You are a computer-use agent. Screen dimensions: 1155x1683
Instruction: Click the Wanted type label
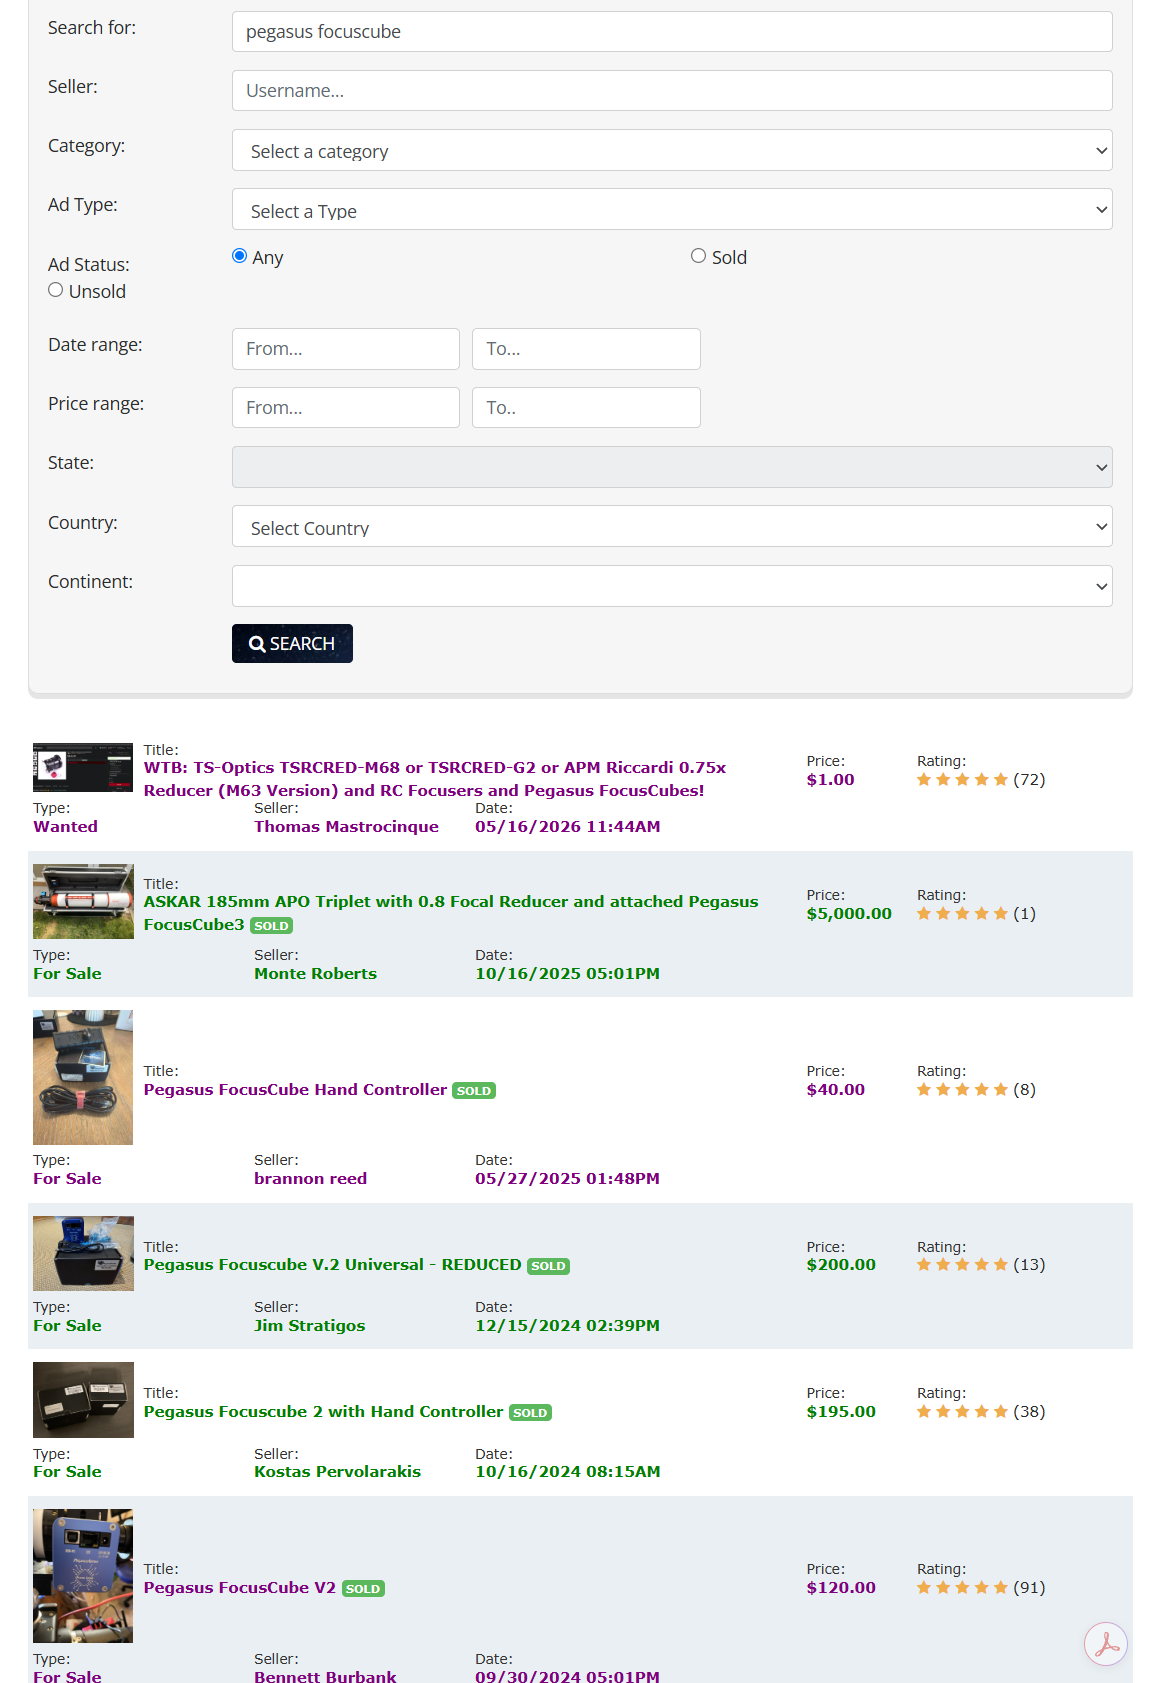click(x=65, y=826)
